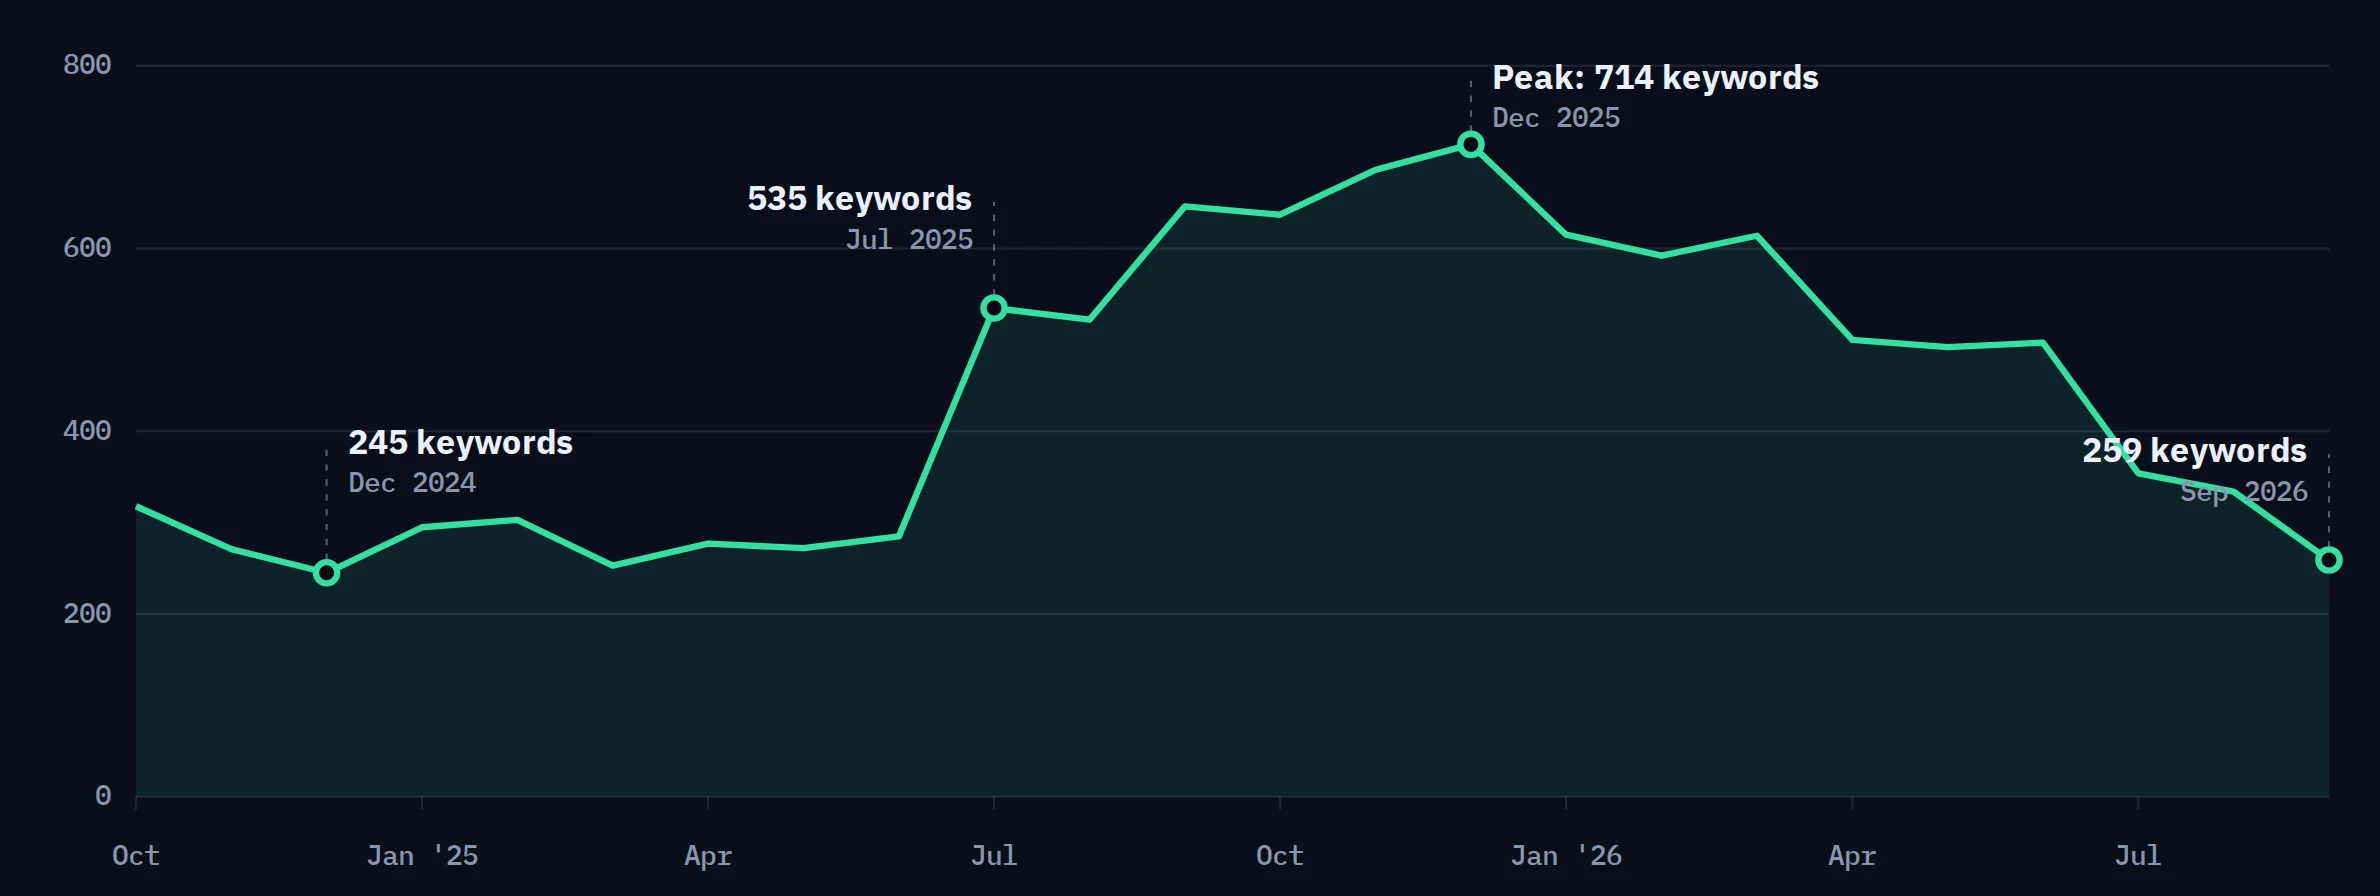Click the "Dec 2025" annotation date
2380x896 pixels.
click(x=1556, y=118)
